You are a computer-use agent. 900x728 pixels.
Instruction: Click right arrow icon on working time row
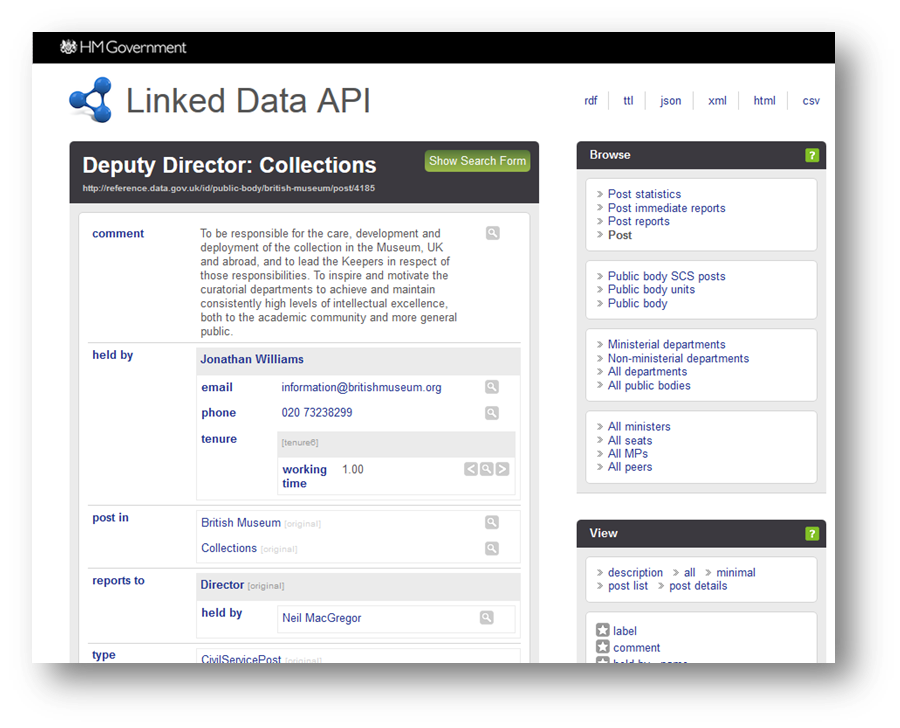(502, 469)
